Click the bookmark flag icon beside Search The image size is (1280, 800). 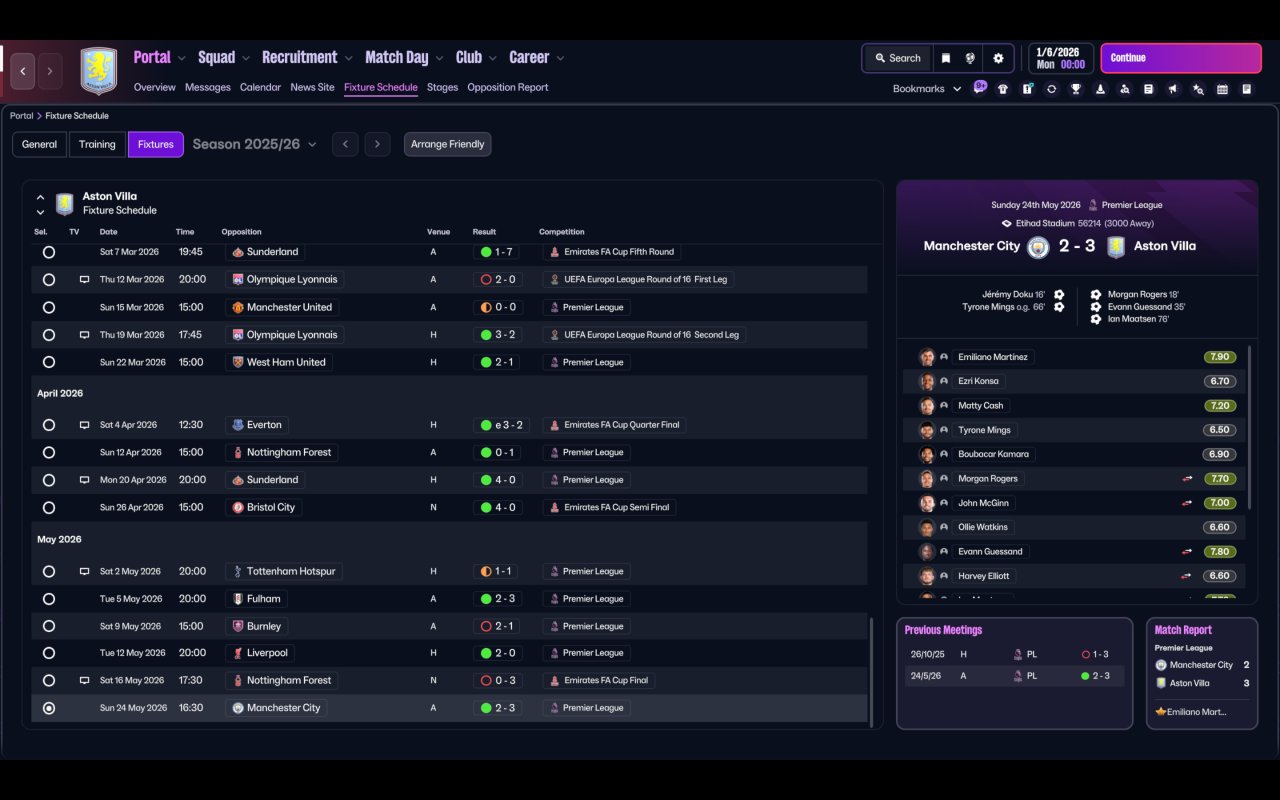pos(945,58)
